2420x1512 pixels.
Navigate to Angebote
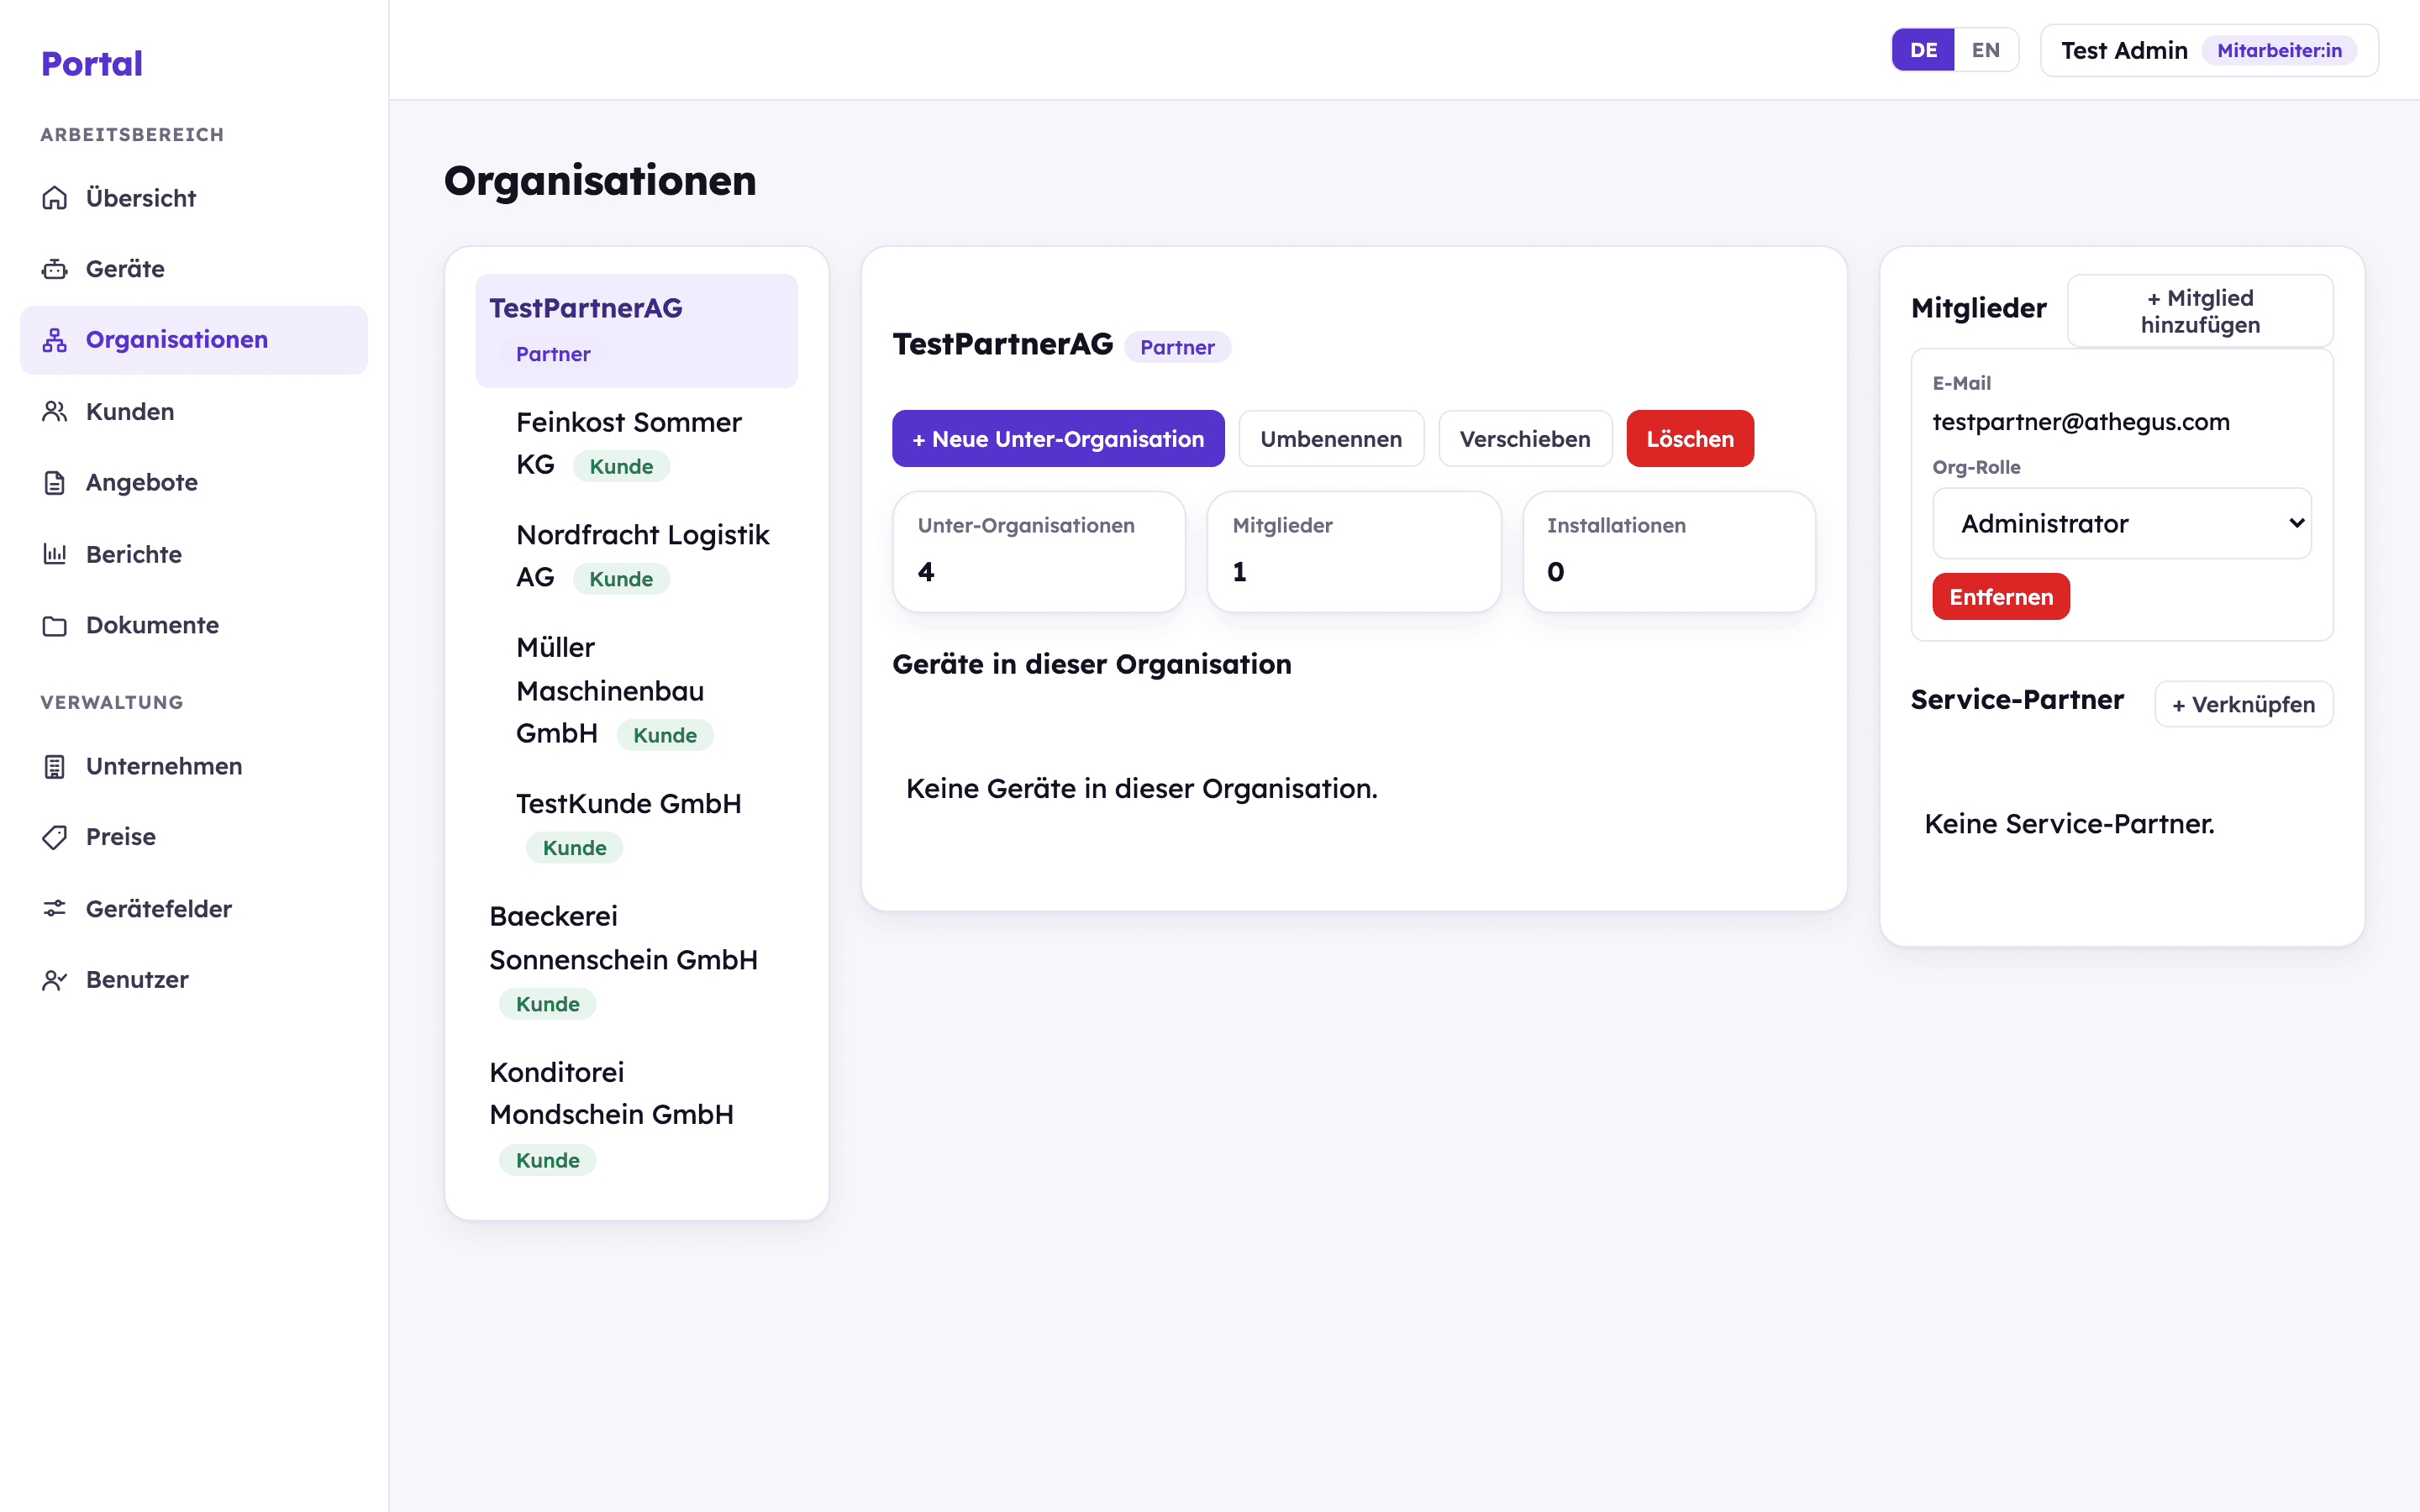[x=194, y=483]
